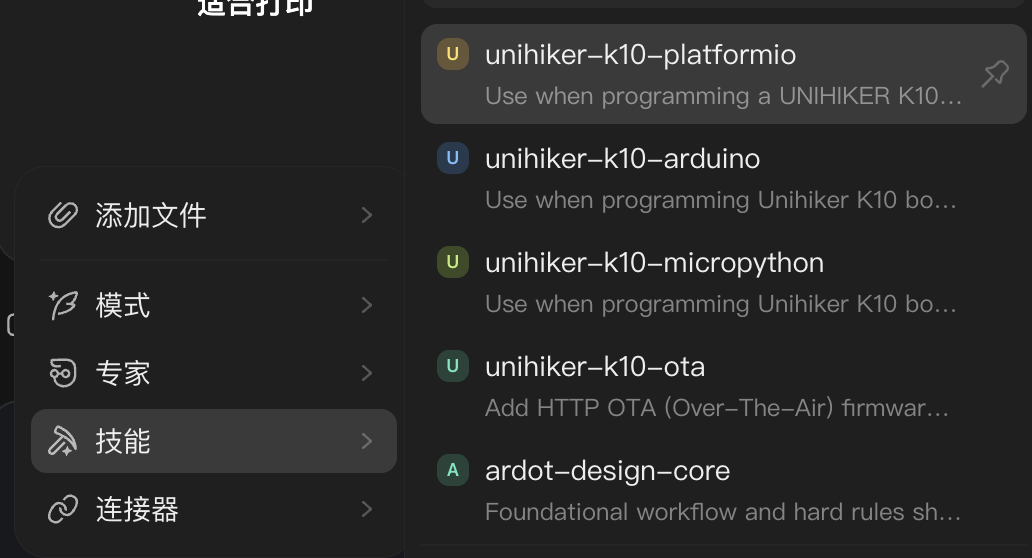Open the 模式 menu entry

pyautogui.click(x=214, y=305)
